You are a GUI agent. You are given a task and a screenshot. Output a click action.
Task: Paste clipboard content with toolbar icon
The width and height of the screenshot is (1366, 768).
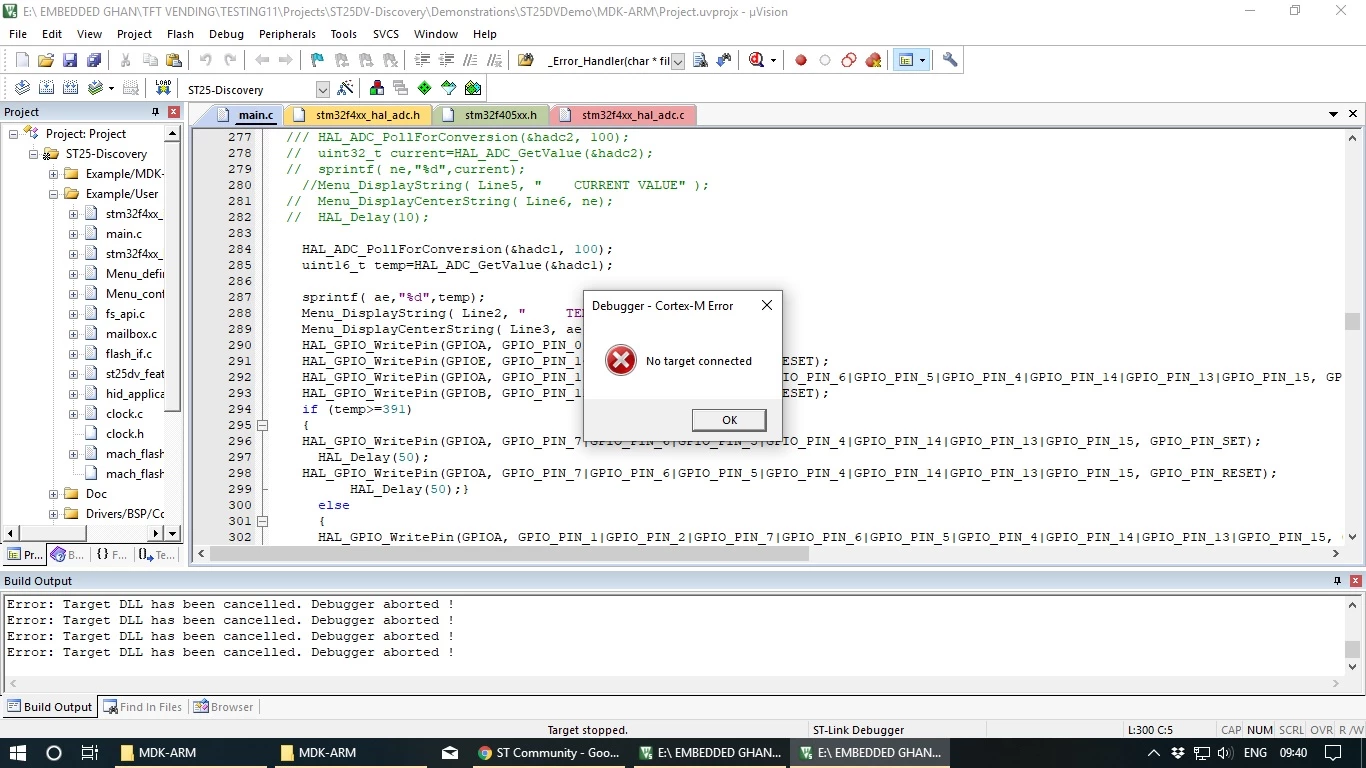click(x=174, y=60)
